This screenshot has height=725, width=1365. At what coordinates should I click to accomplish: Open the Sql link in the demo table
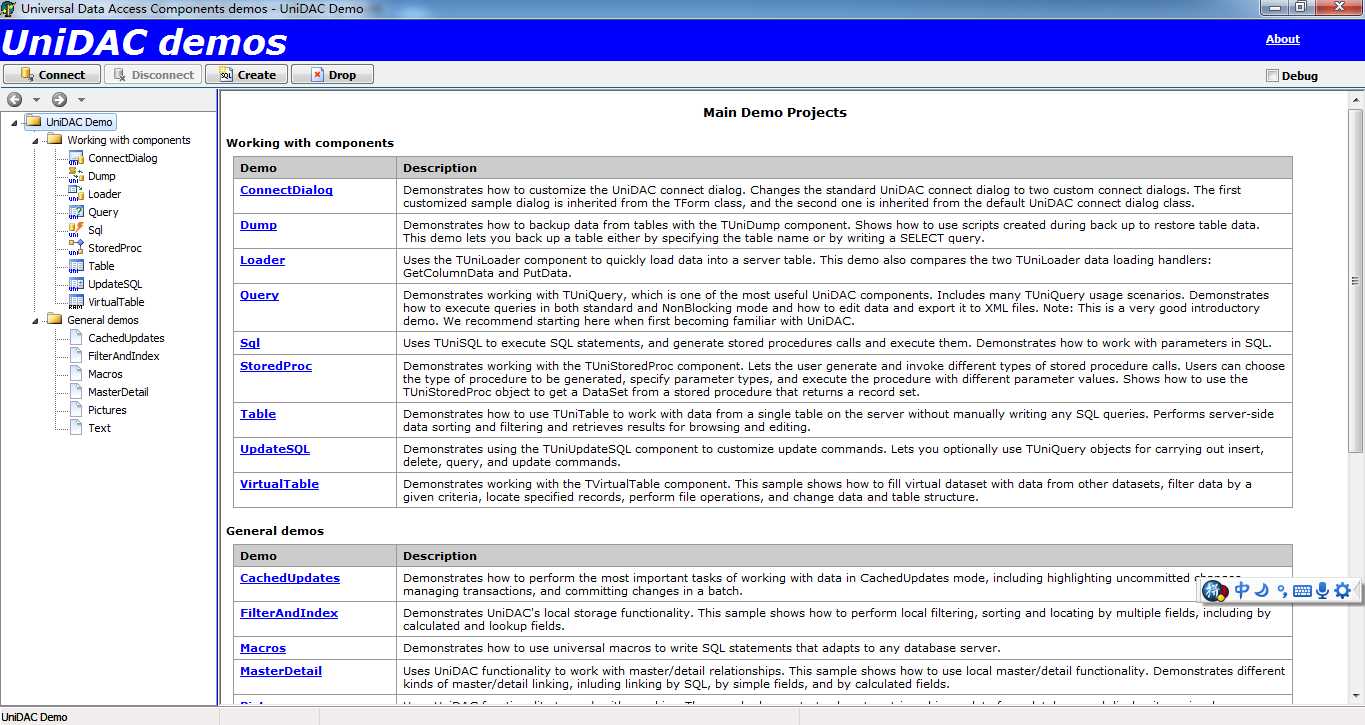pos(250,343)
